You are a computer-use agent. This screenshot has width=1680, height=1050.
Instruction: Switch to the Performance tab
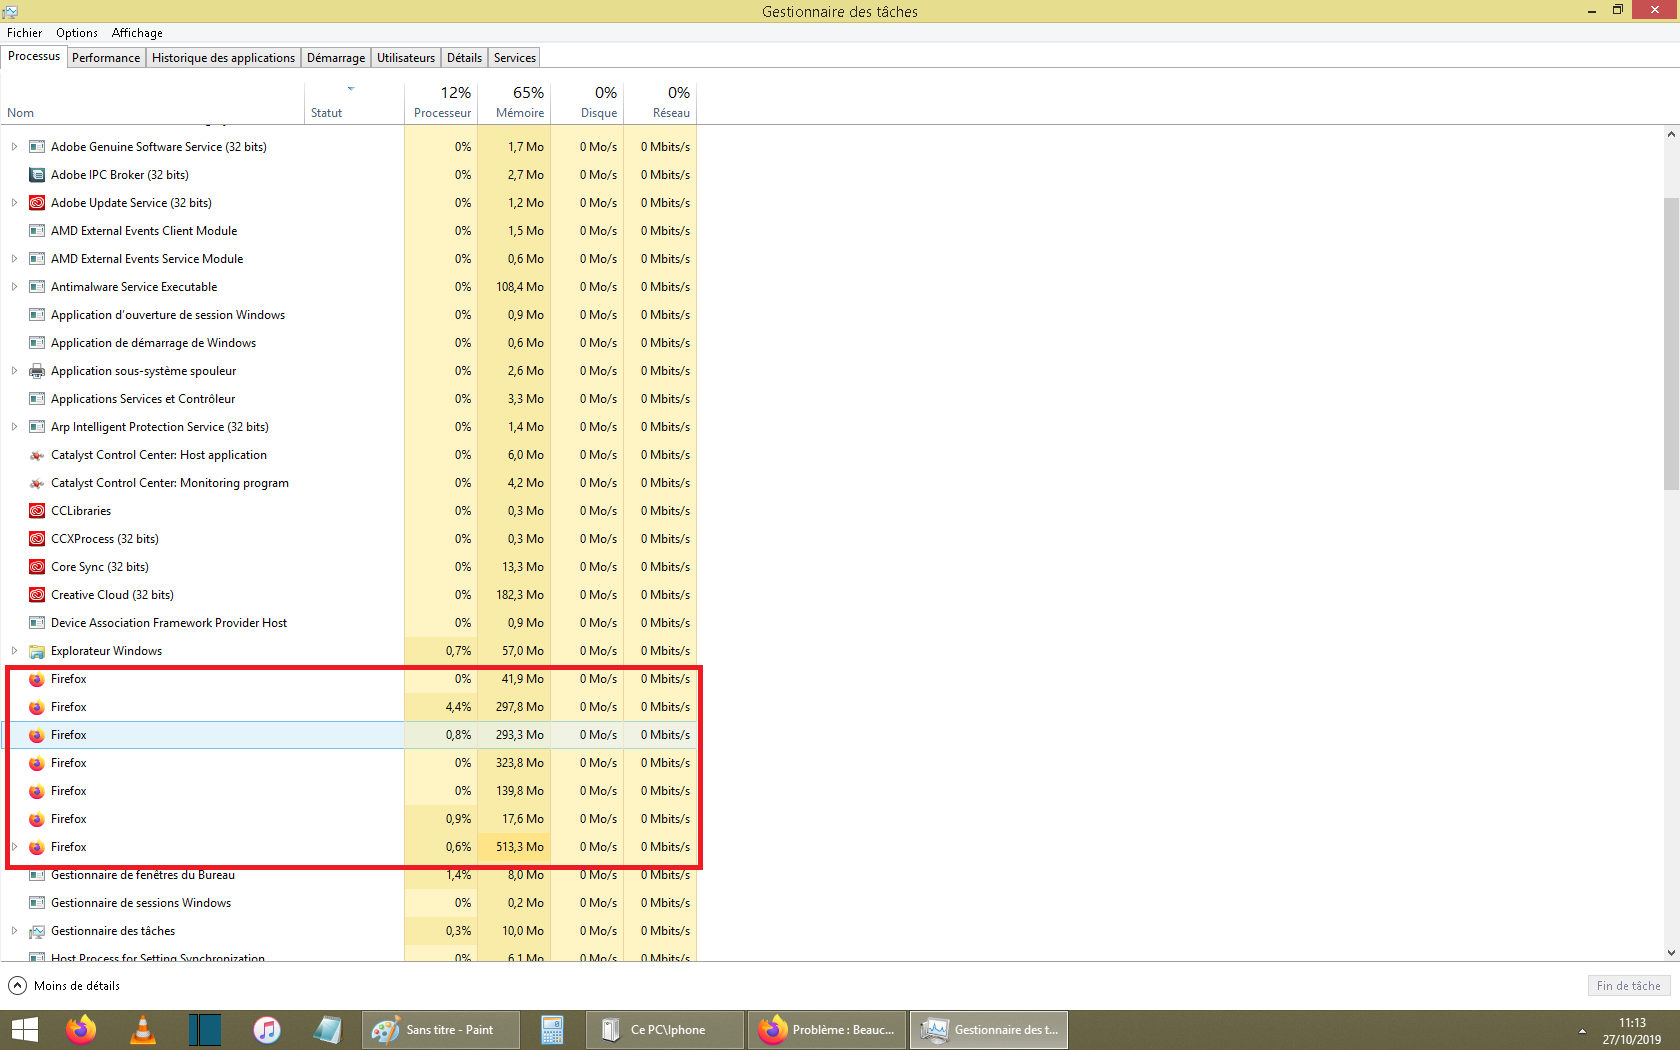coord(106,58)
